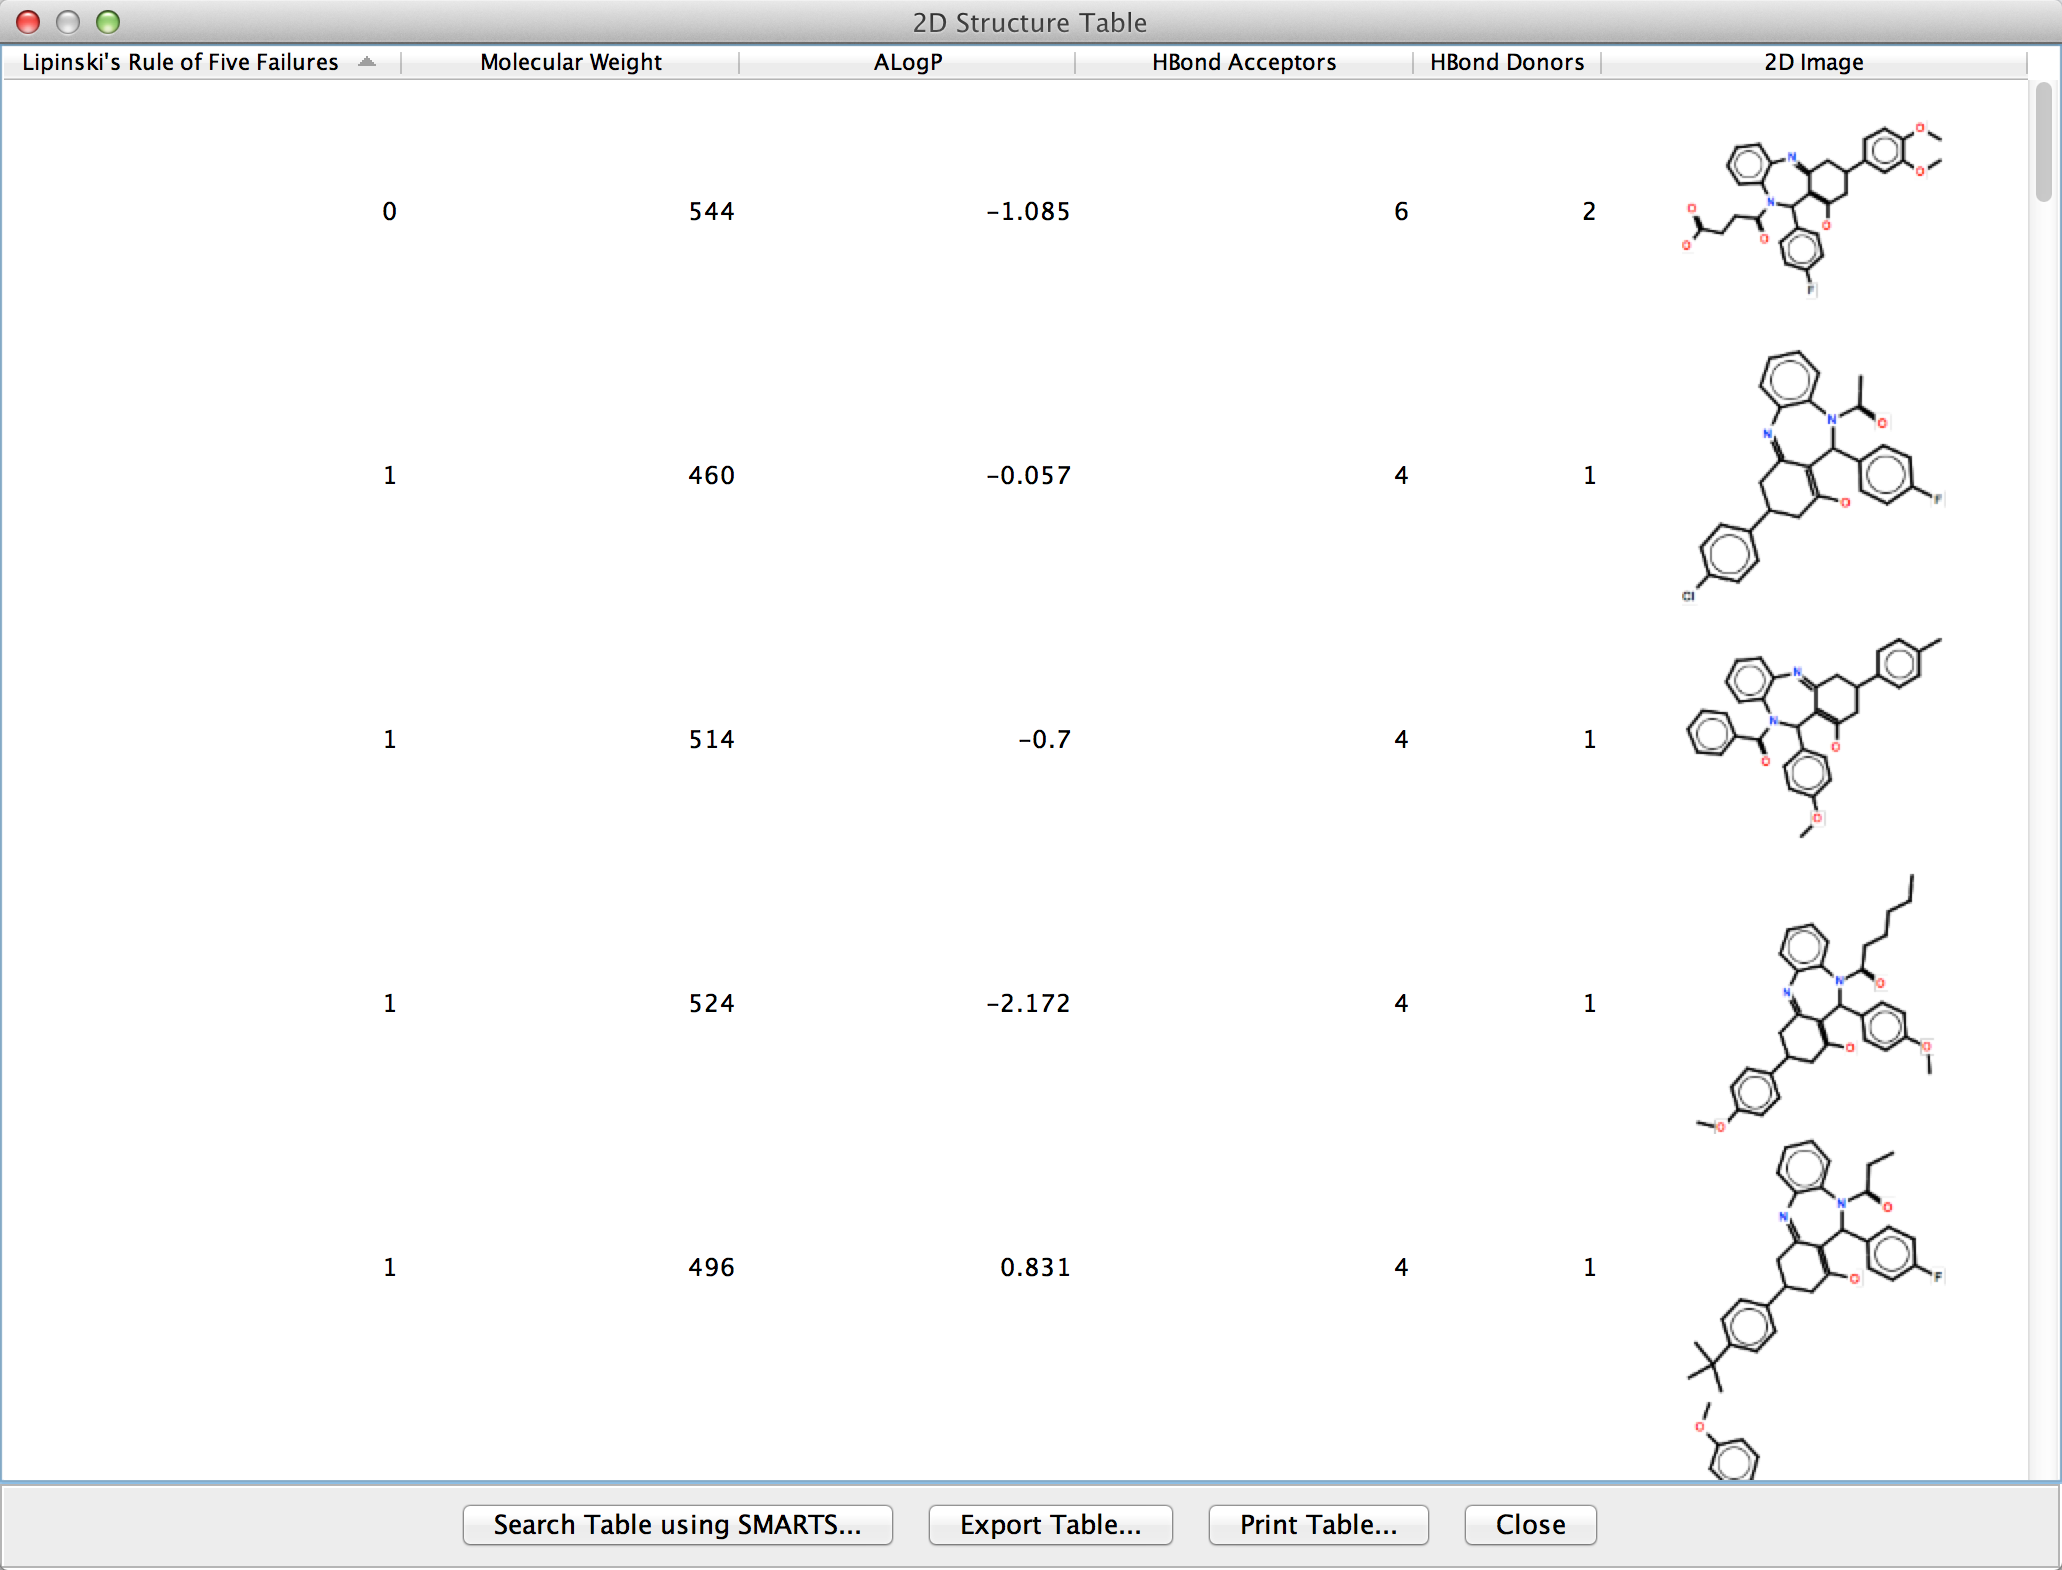
Task: Click the Close button at bottom
Action: pyautogui.click(x=1530, y=1524)
